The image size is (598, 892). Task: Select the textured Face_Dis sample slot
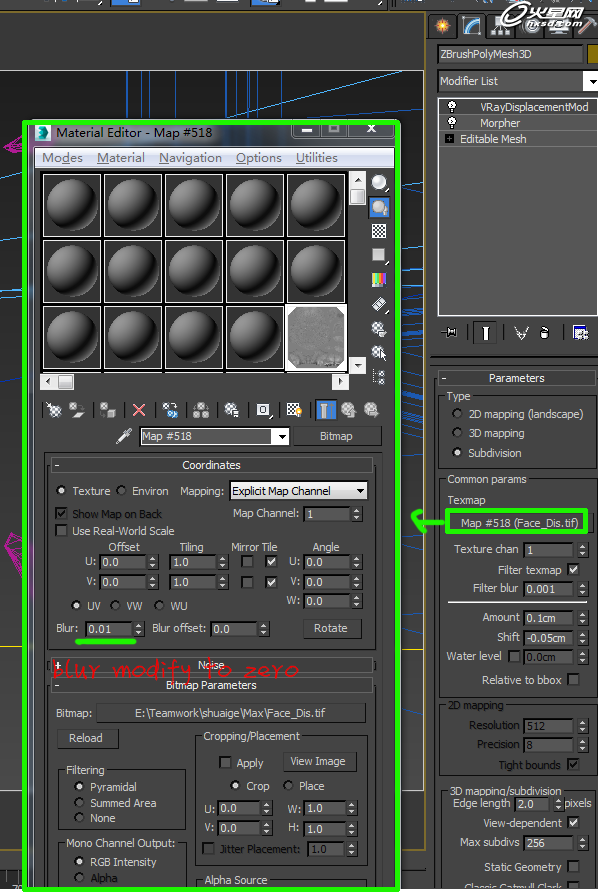pyautogui.click(x=316, y=338)
